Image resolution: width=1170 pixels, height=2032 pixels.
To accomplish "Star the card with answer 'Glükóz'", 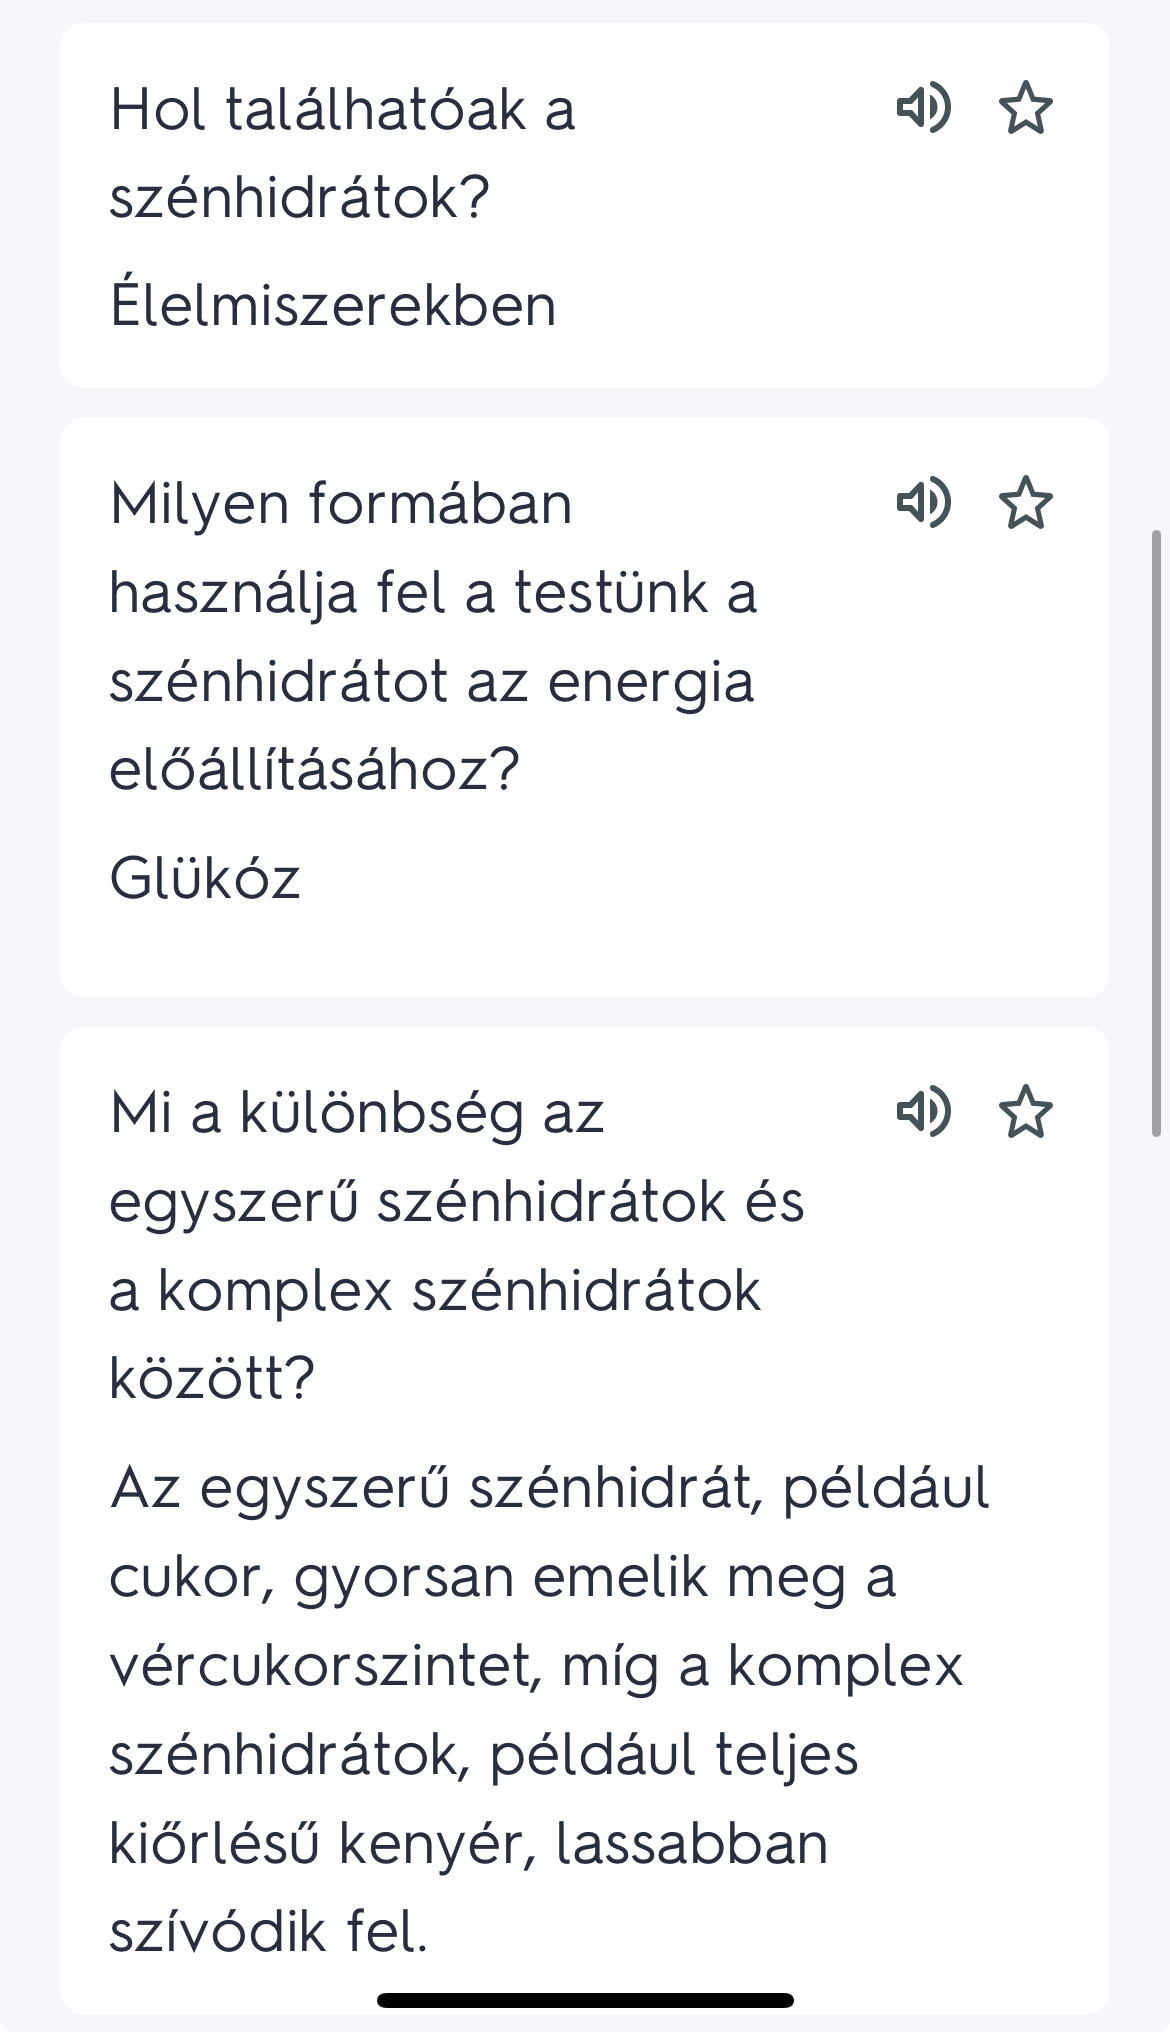I will point(1026,502).
